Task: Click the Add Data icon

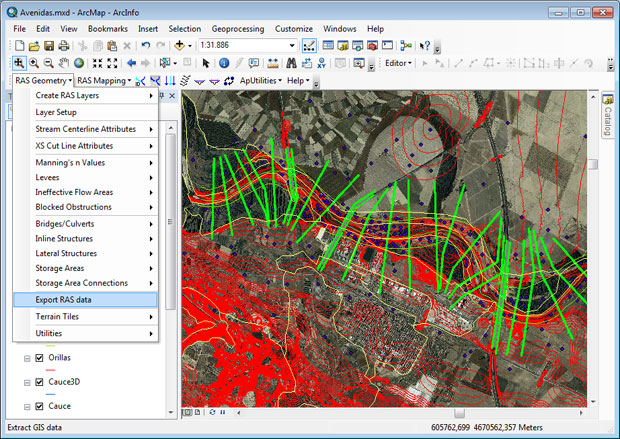Action: [x=179, y=45]
